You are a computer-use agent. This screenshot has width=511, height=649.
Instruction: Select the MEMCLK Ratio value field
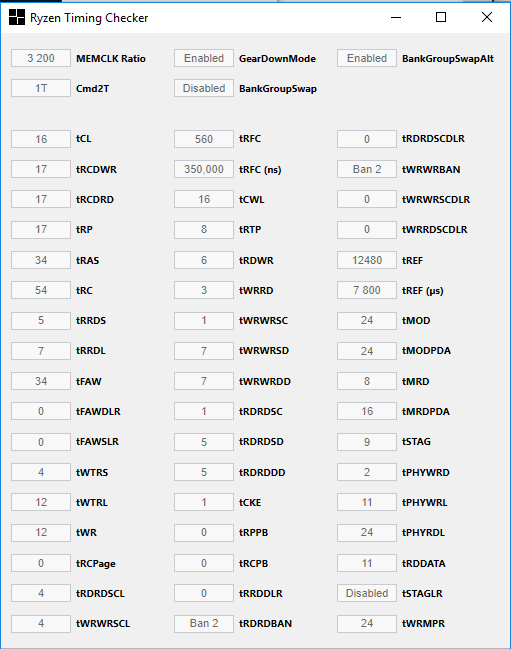(41, 58)
